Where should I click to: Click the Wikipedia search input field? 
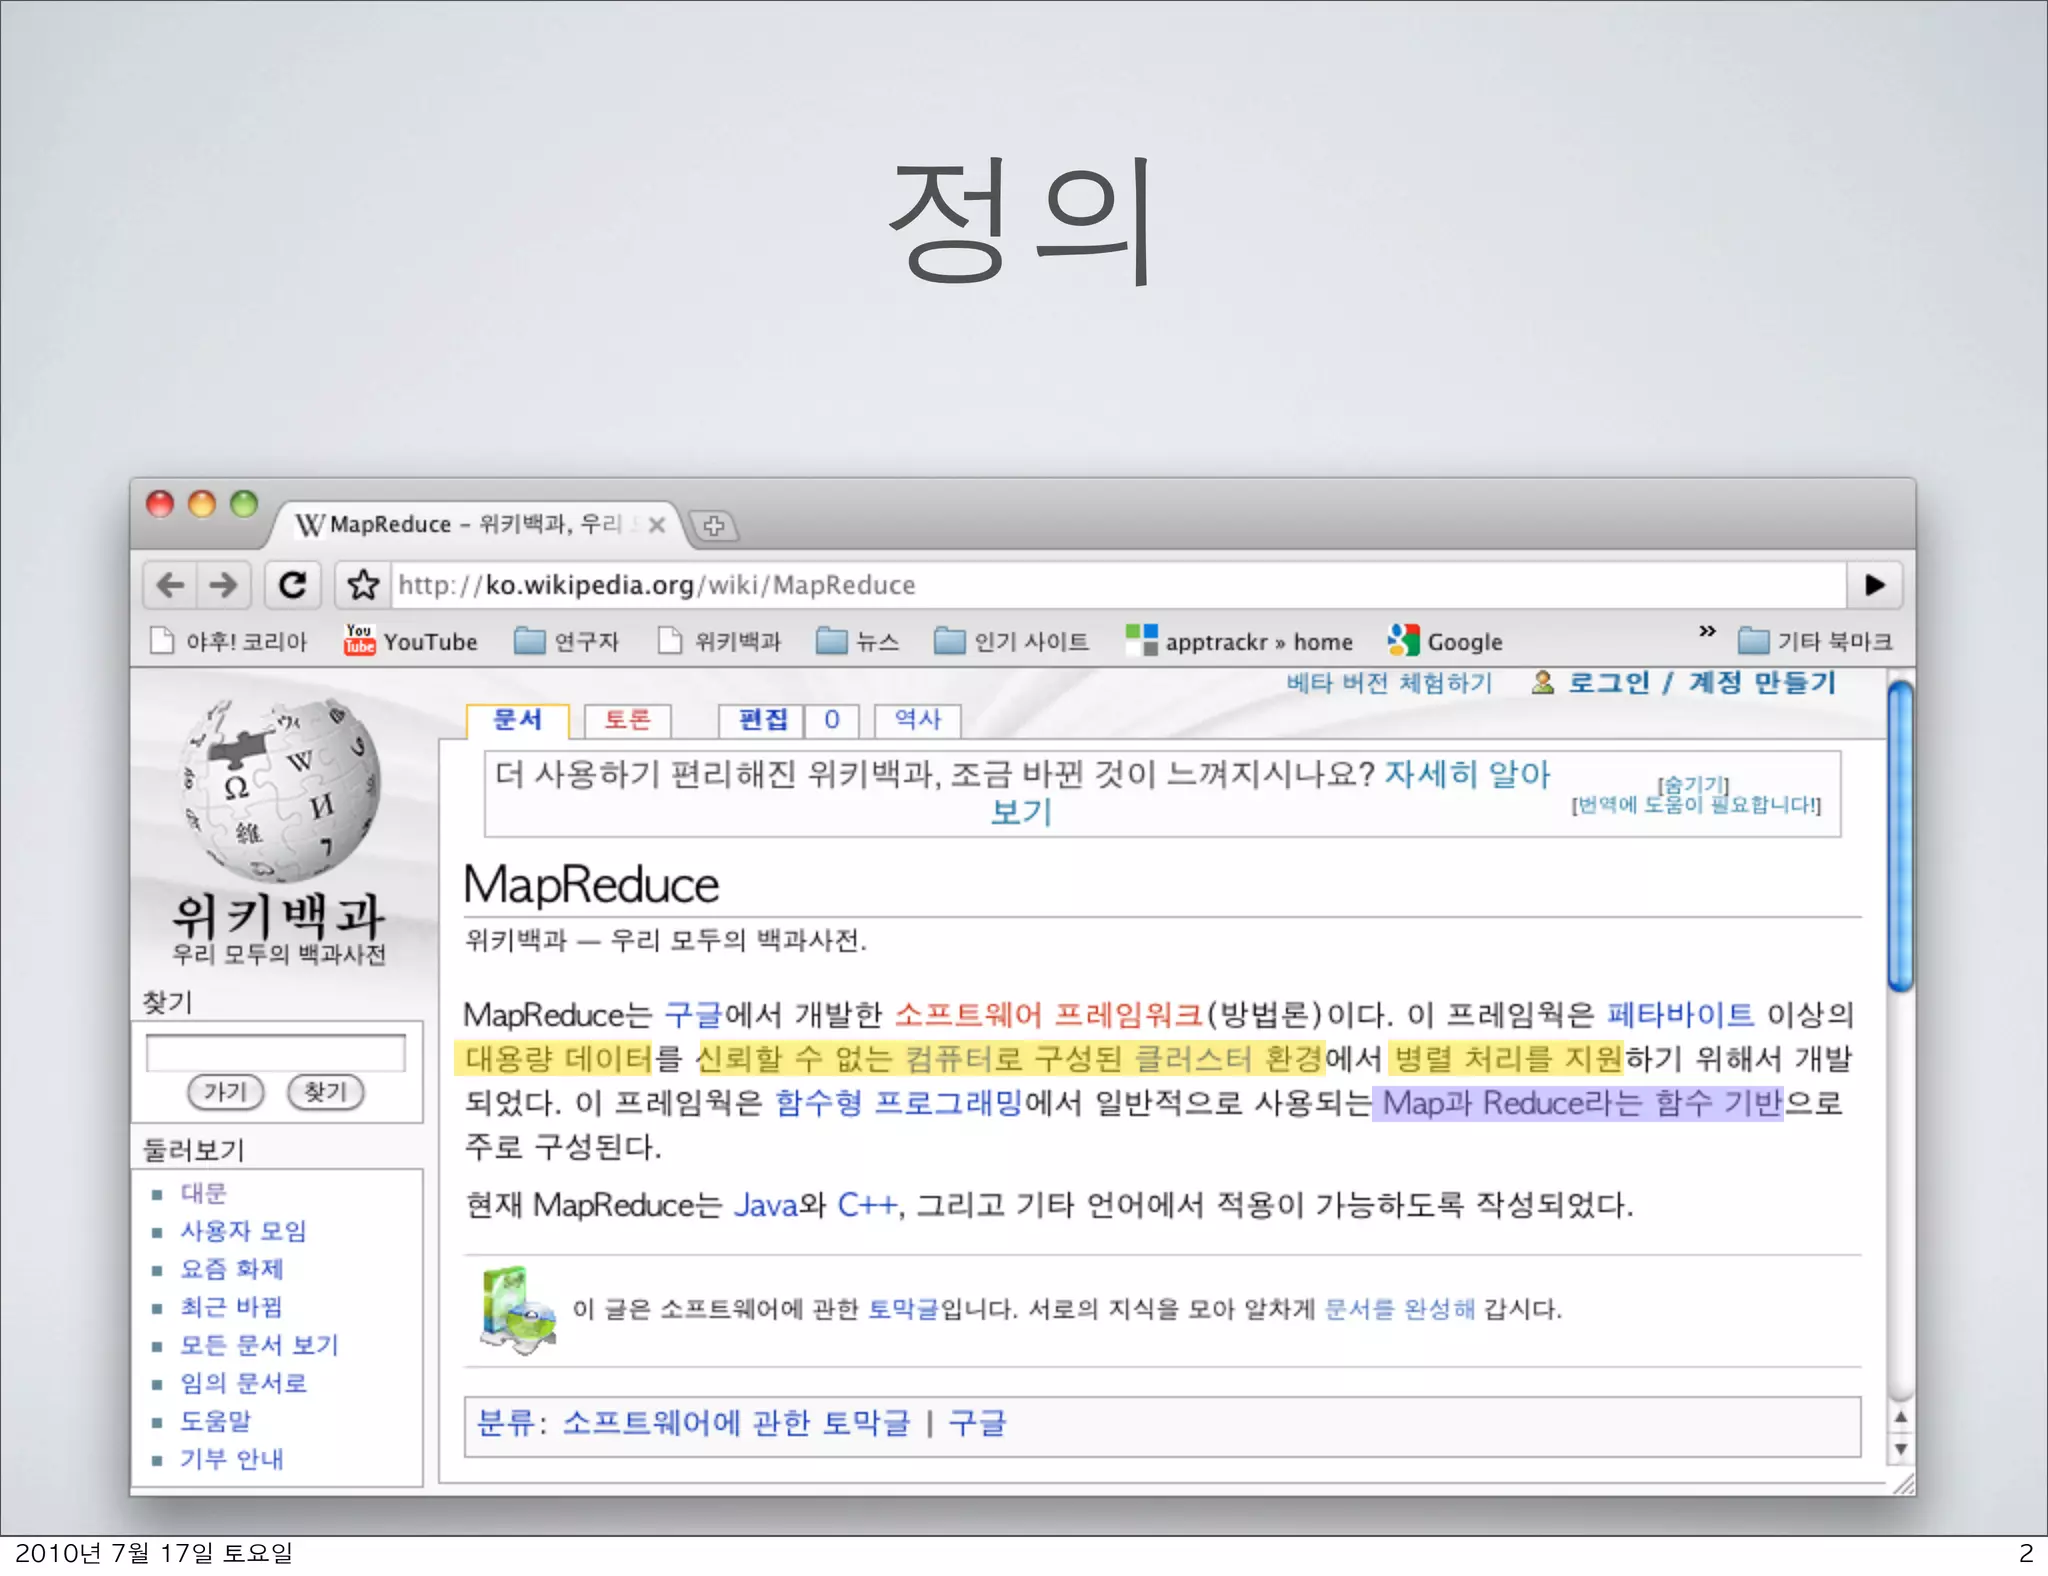point(276,1052)
